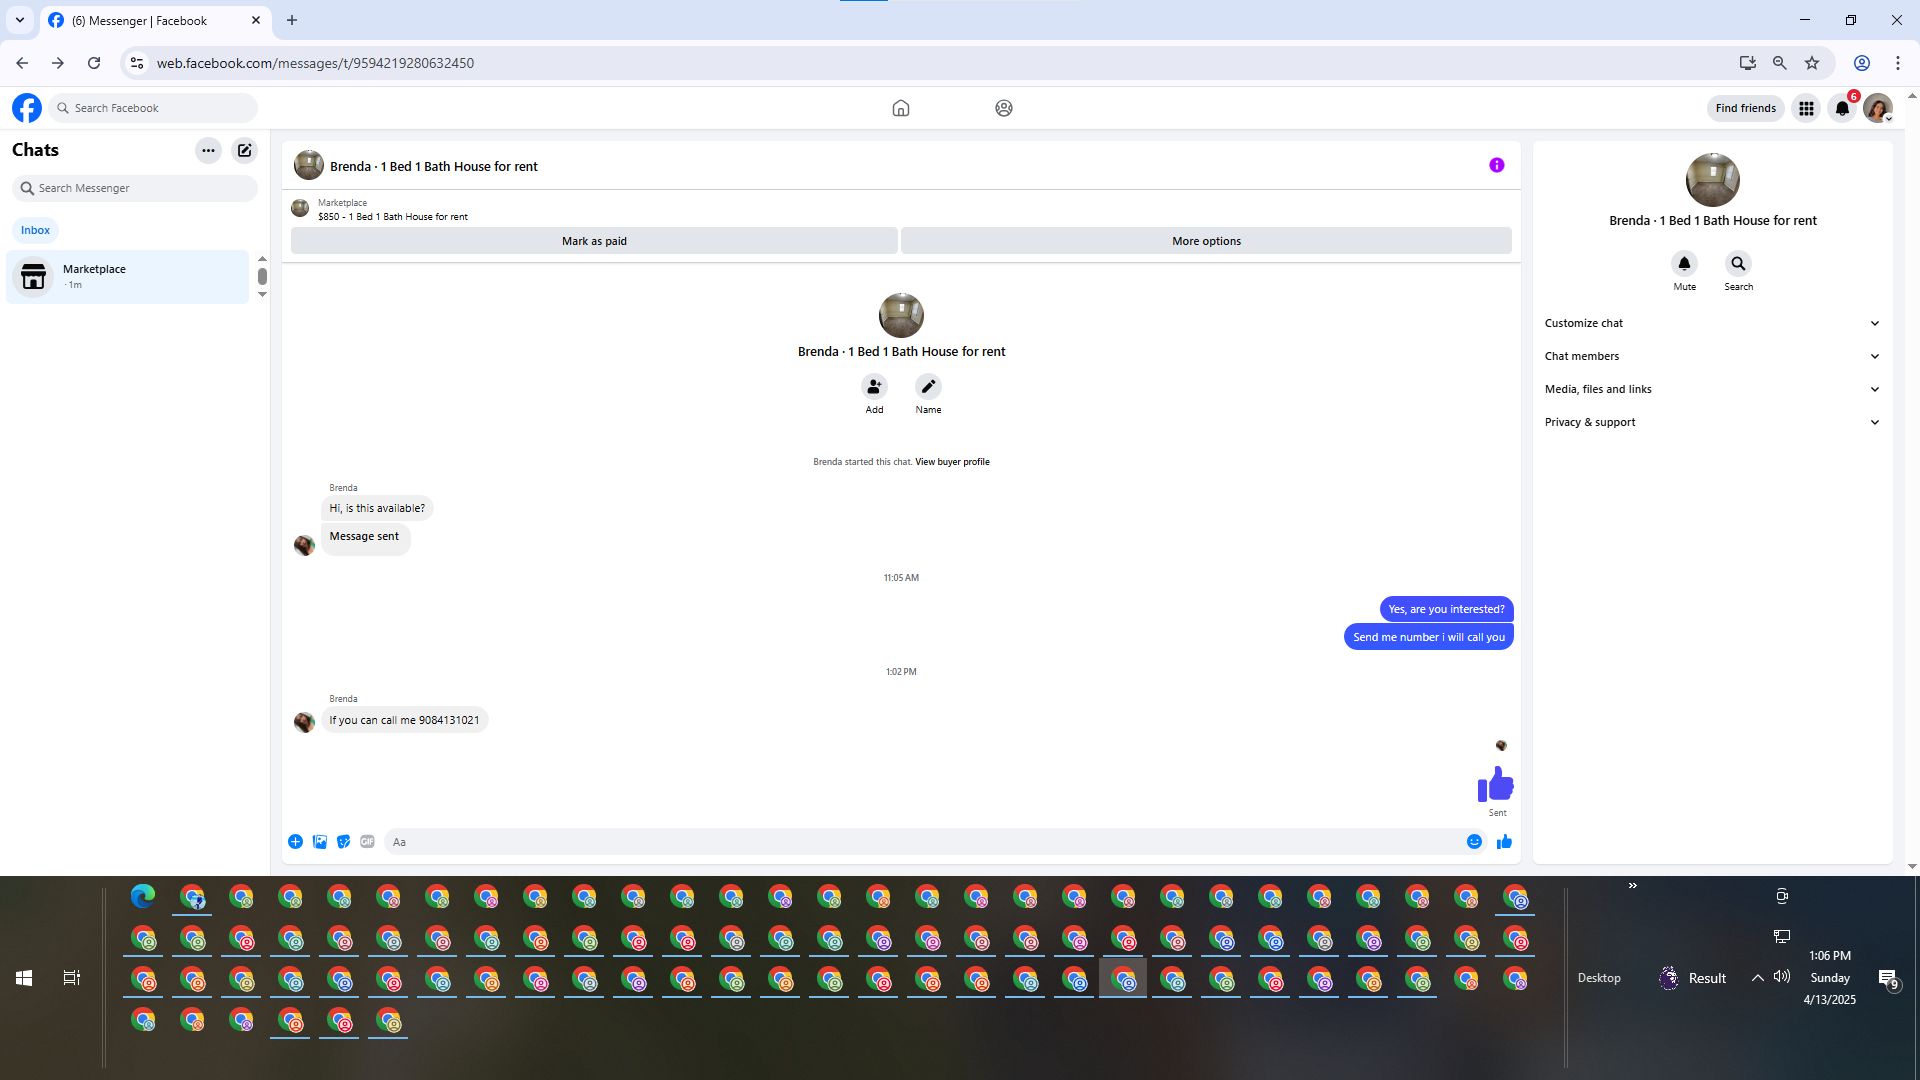Toggle conversation information panel icon
The width and height of the screenshot is (1920, 1080).
(1496, 165)
